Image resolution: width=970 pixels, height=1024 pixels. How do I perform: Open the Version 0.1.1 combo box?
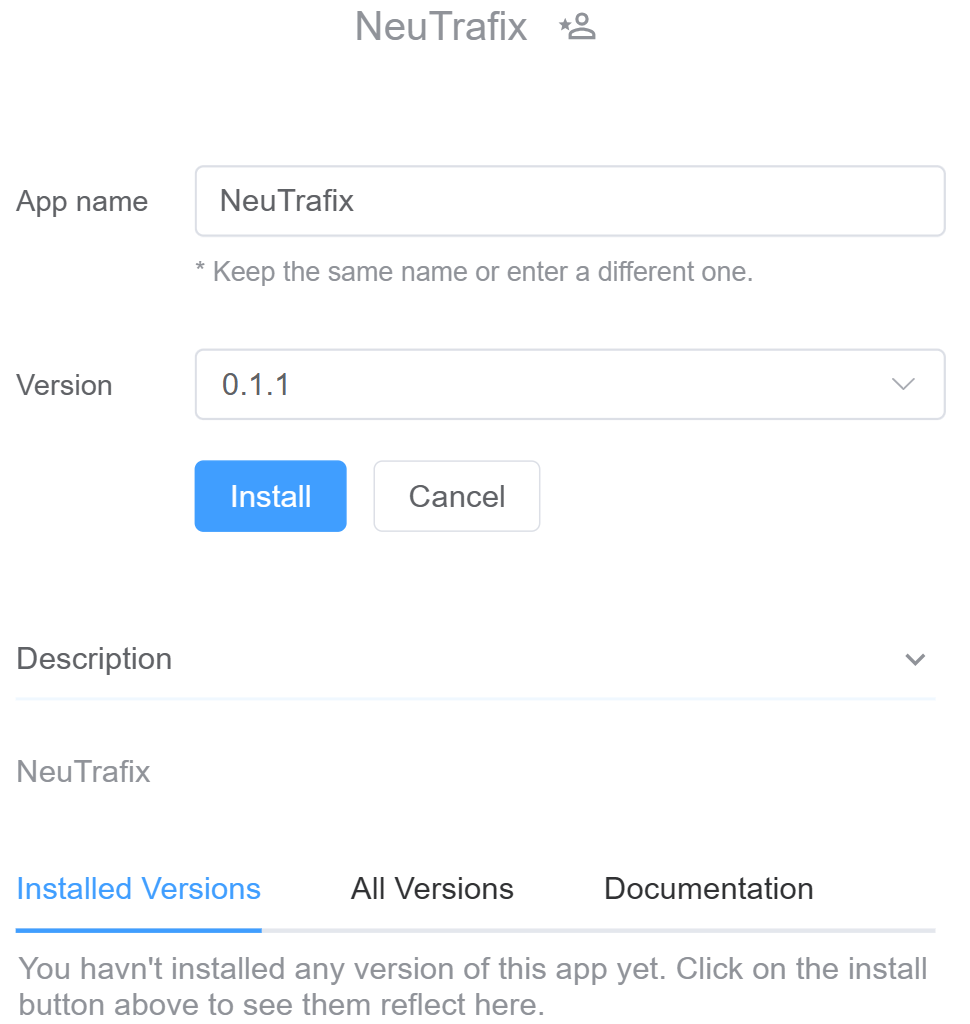point(569,385)
